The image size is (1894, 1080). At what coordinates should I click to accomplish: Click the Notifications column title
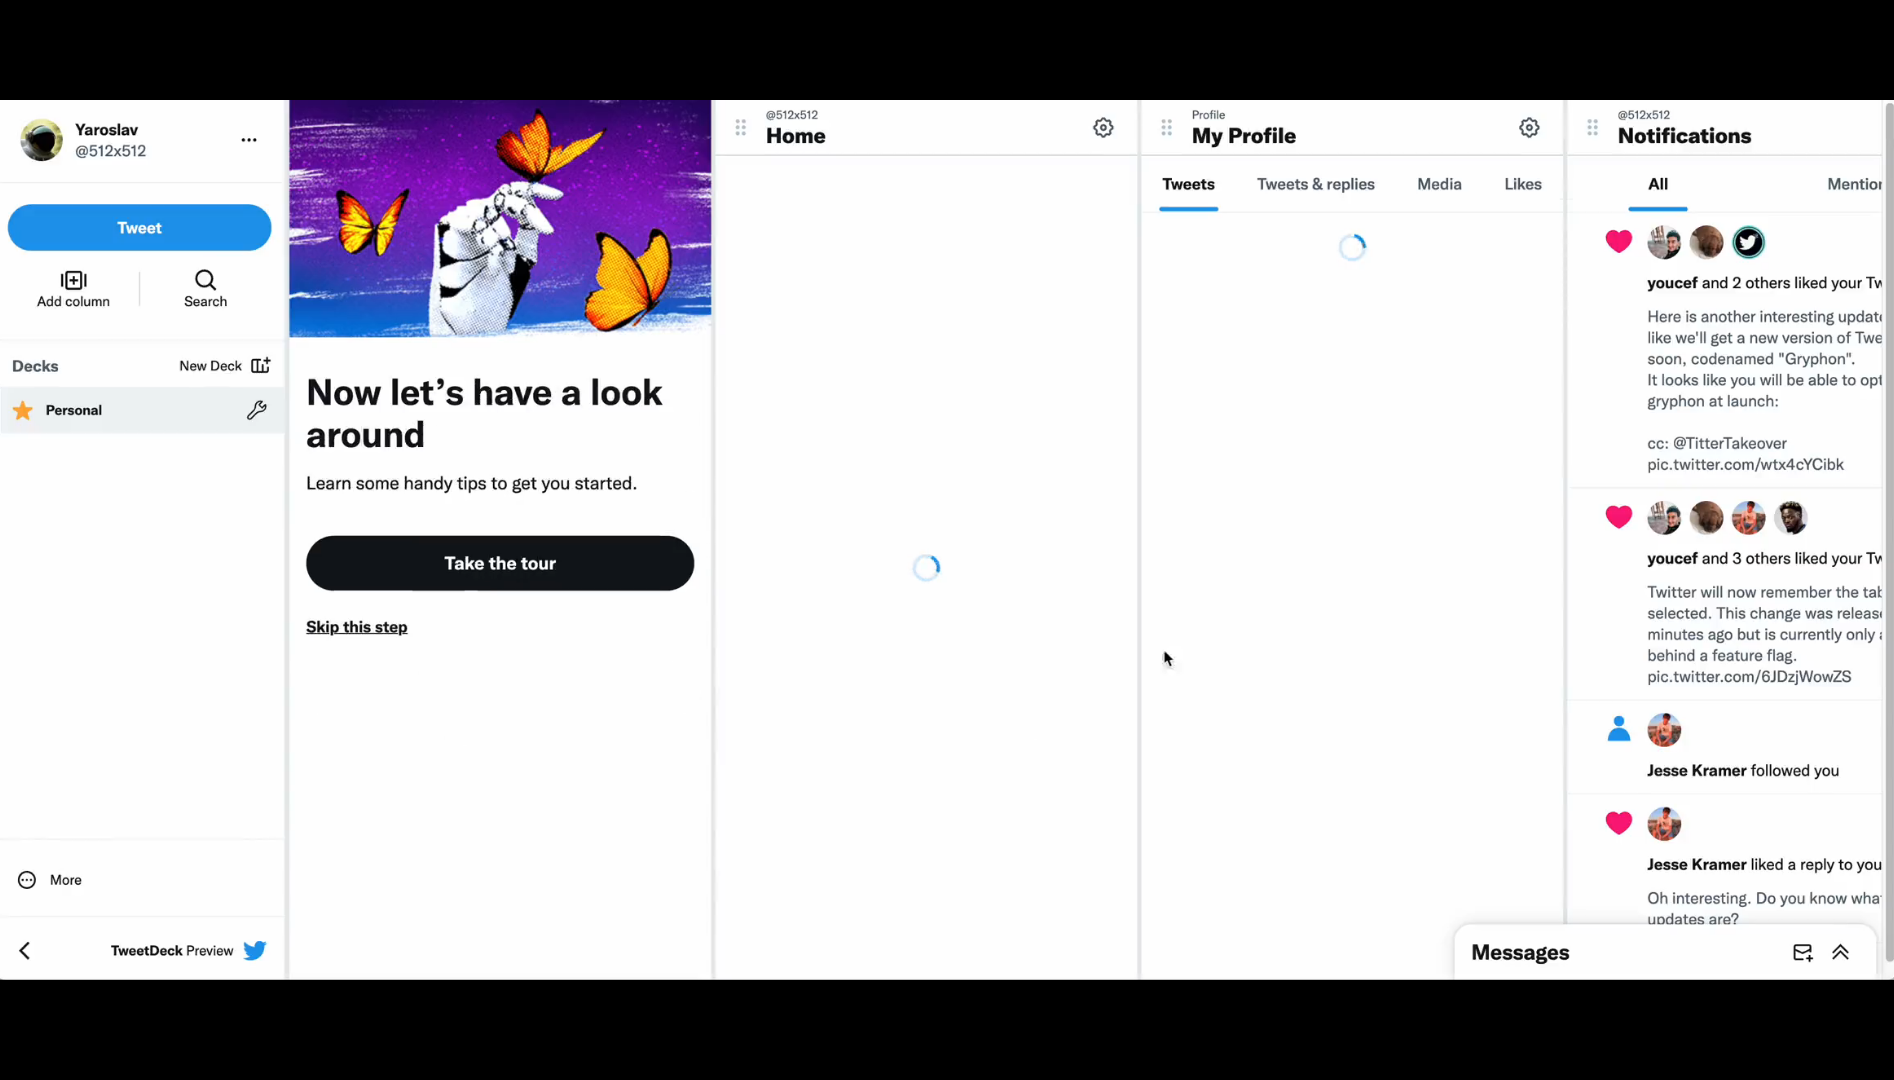point(1684,136)
